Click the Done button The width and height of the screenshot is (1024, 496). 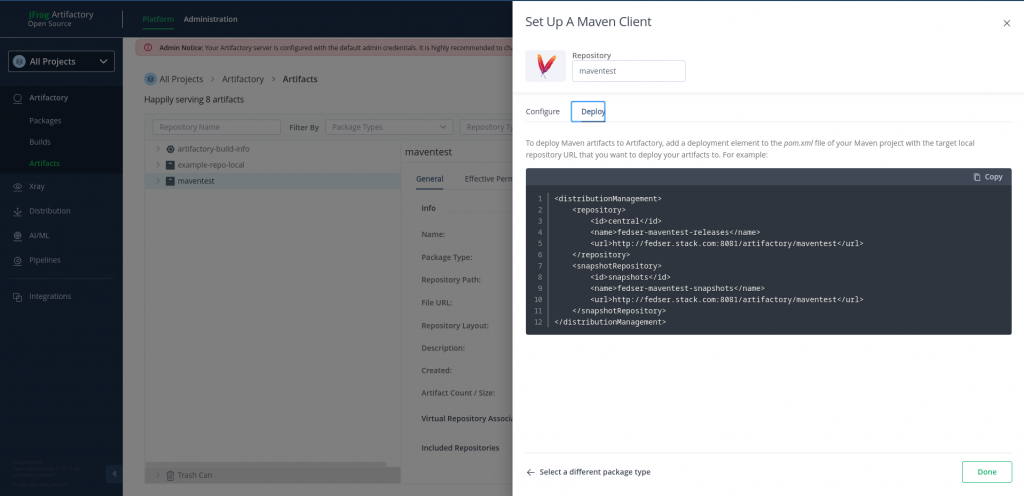pos(986,472)
